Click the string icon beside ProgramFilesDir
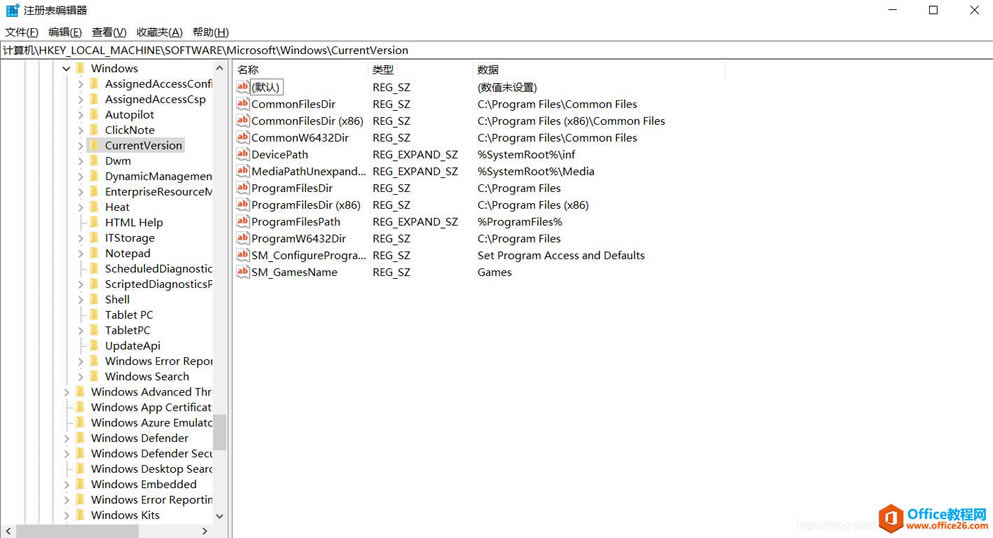 [x=243, y=188]
